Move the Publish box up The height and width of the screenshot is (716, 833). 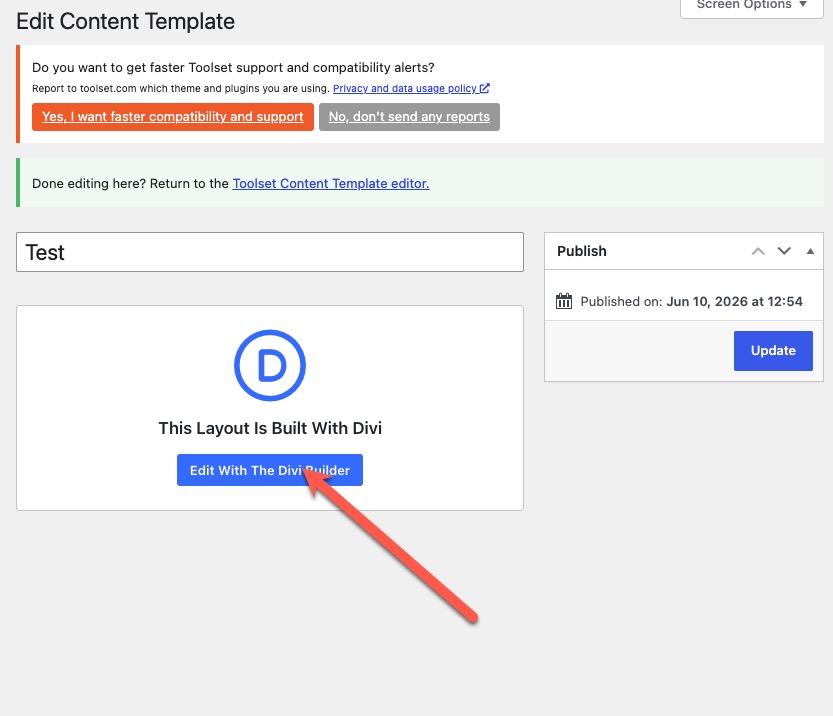[758, 251]
